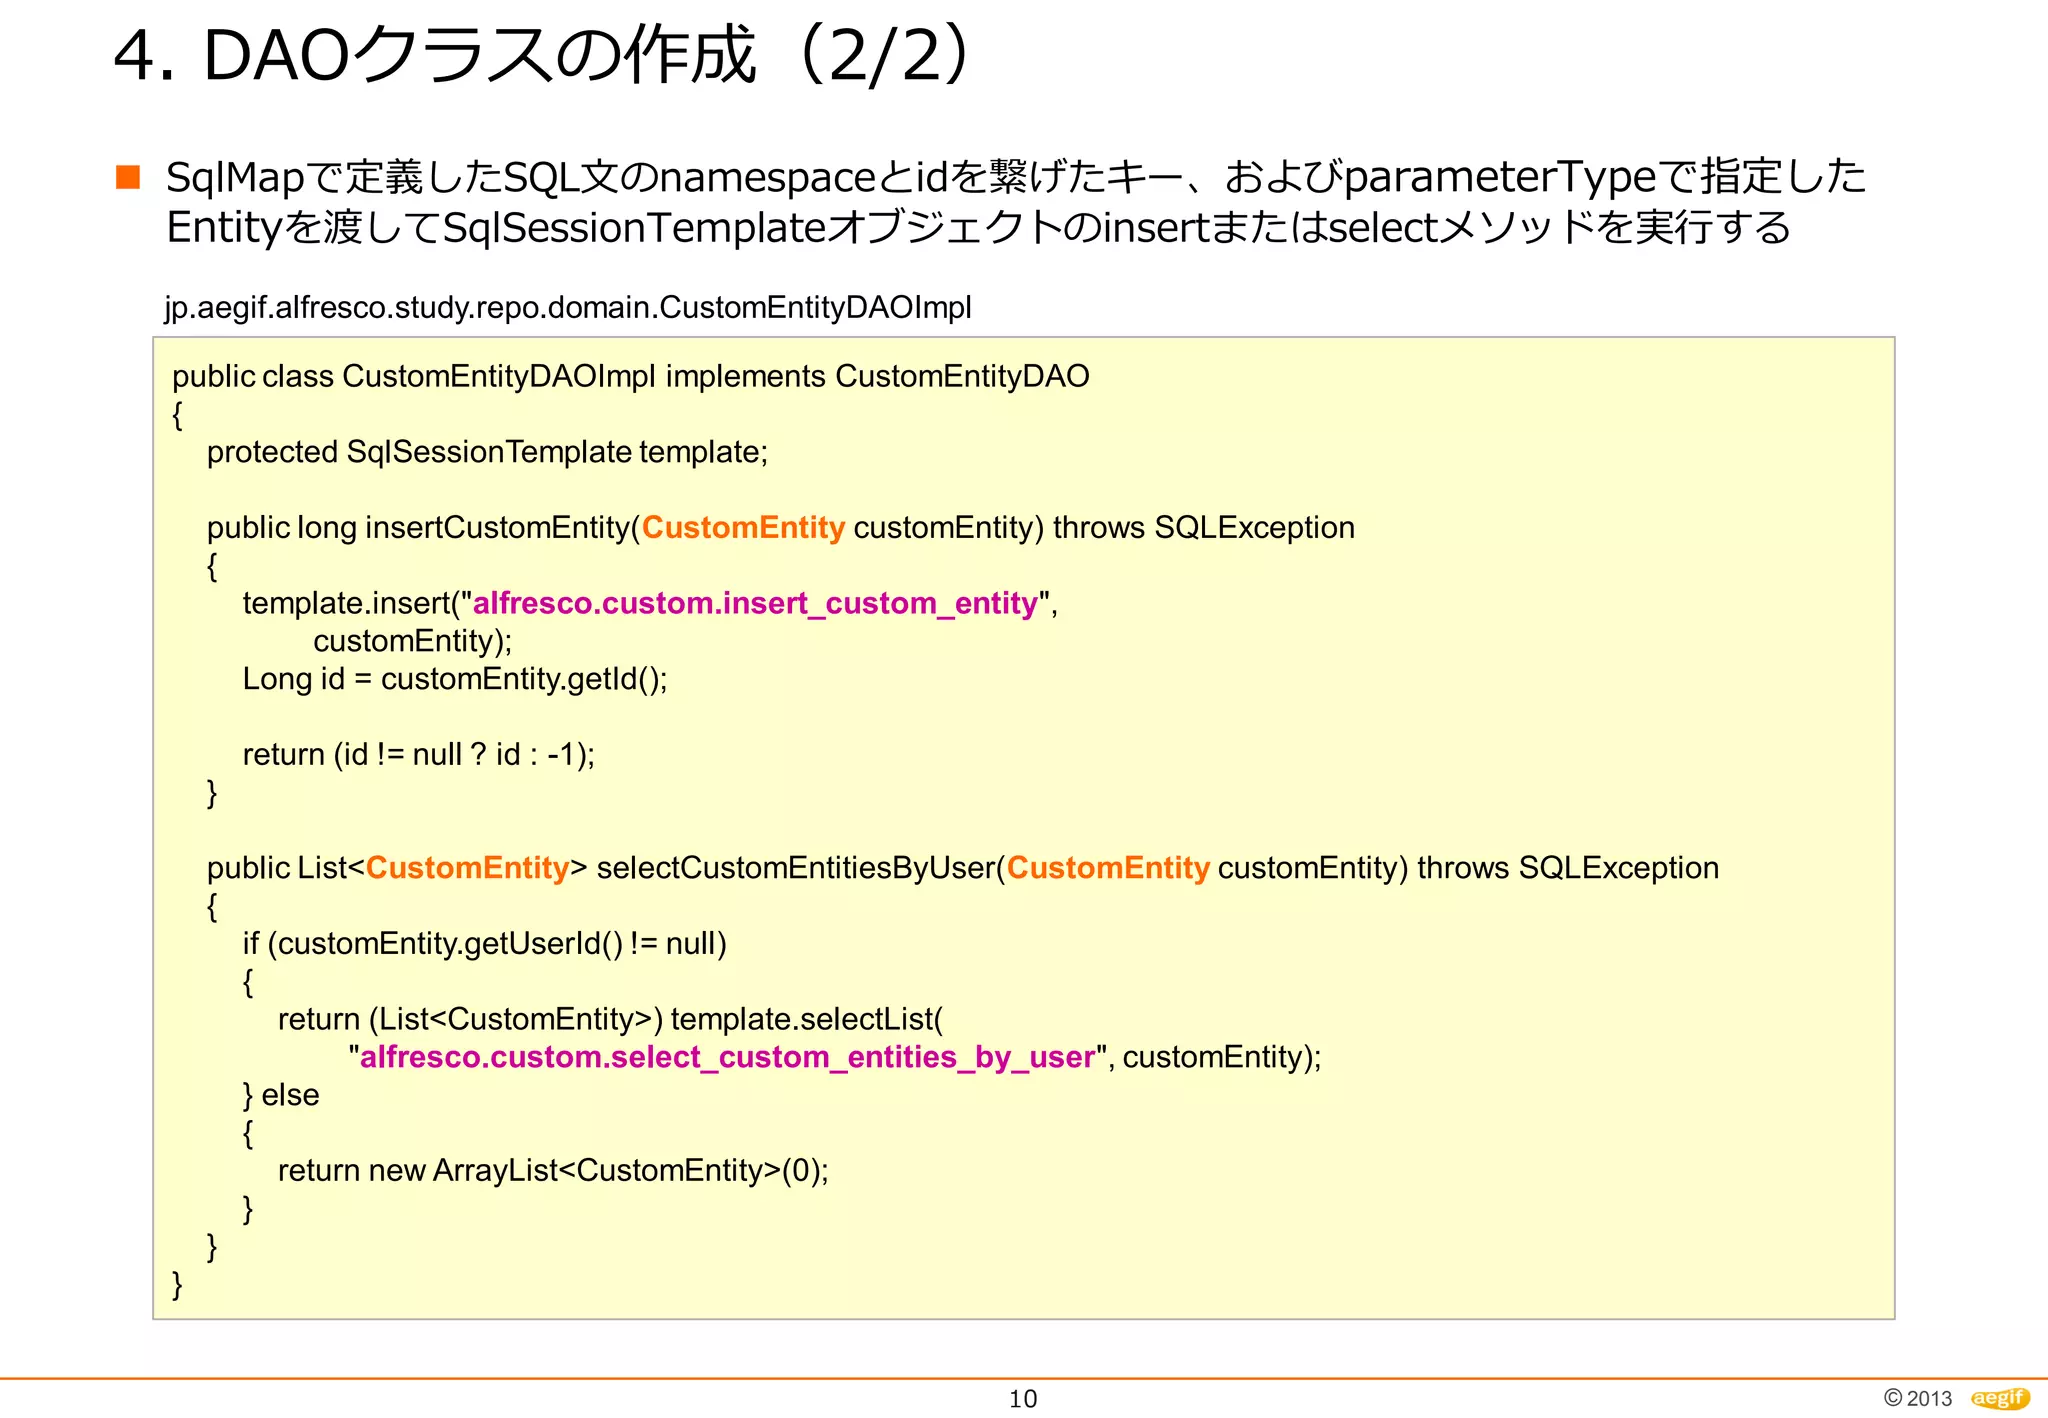Click 'selectCustomEntitiesByUser' in the method signature

[x=796, y=868]
